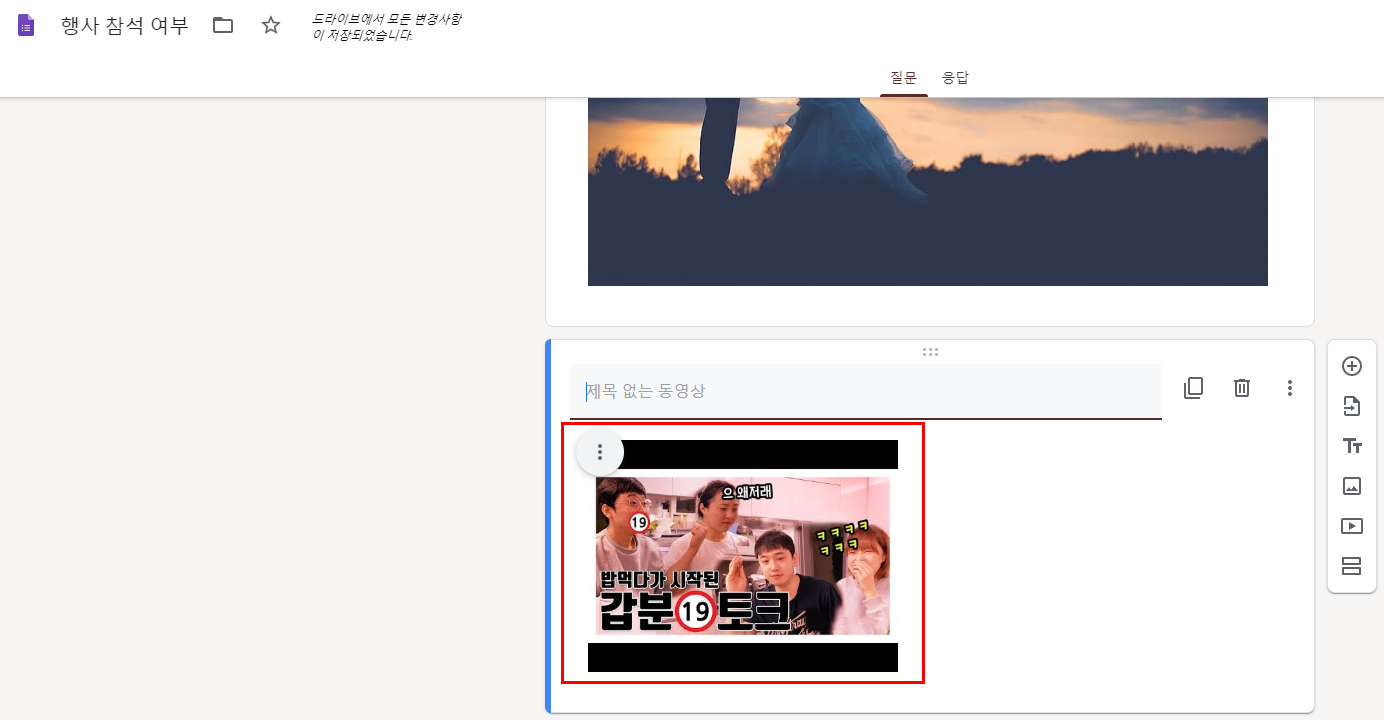
Task: Add question with the plus circle icon
Action: [1352, 366]
